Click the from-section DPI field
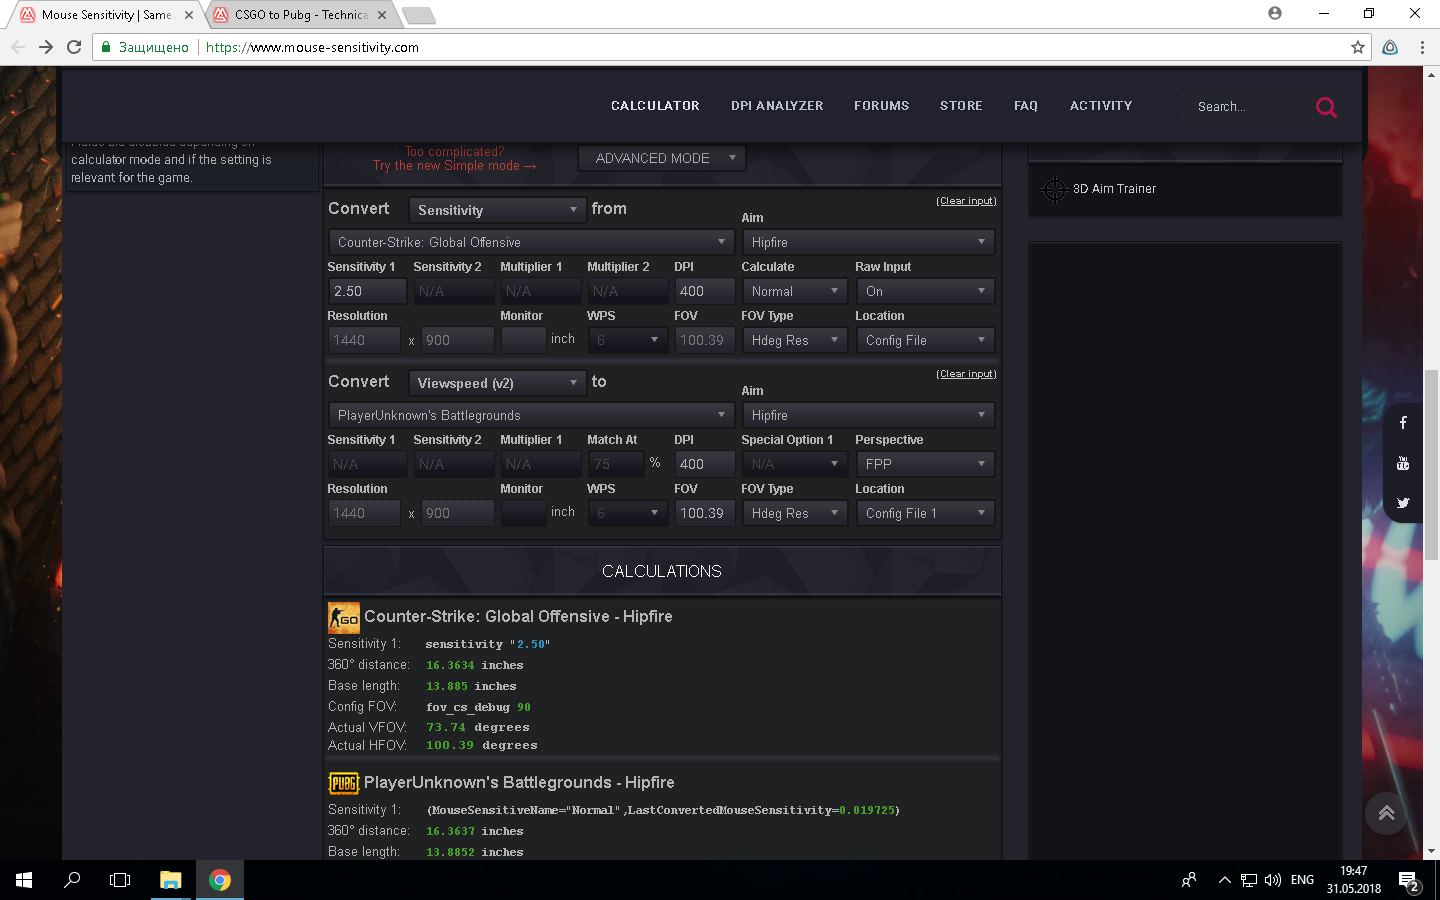 [x=705, y=291]
